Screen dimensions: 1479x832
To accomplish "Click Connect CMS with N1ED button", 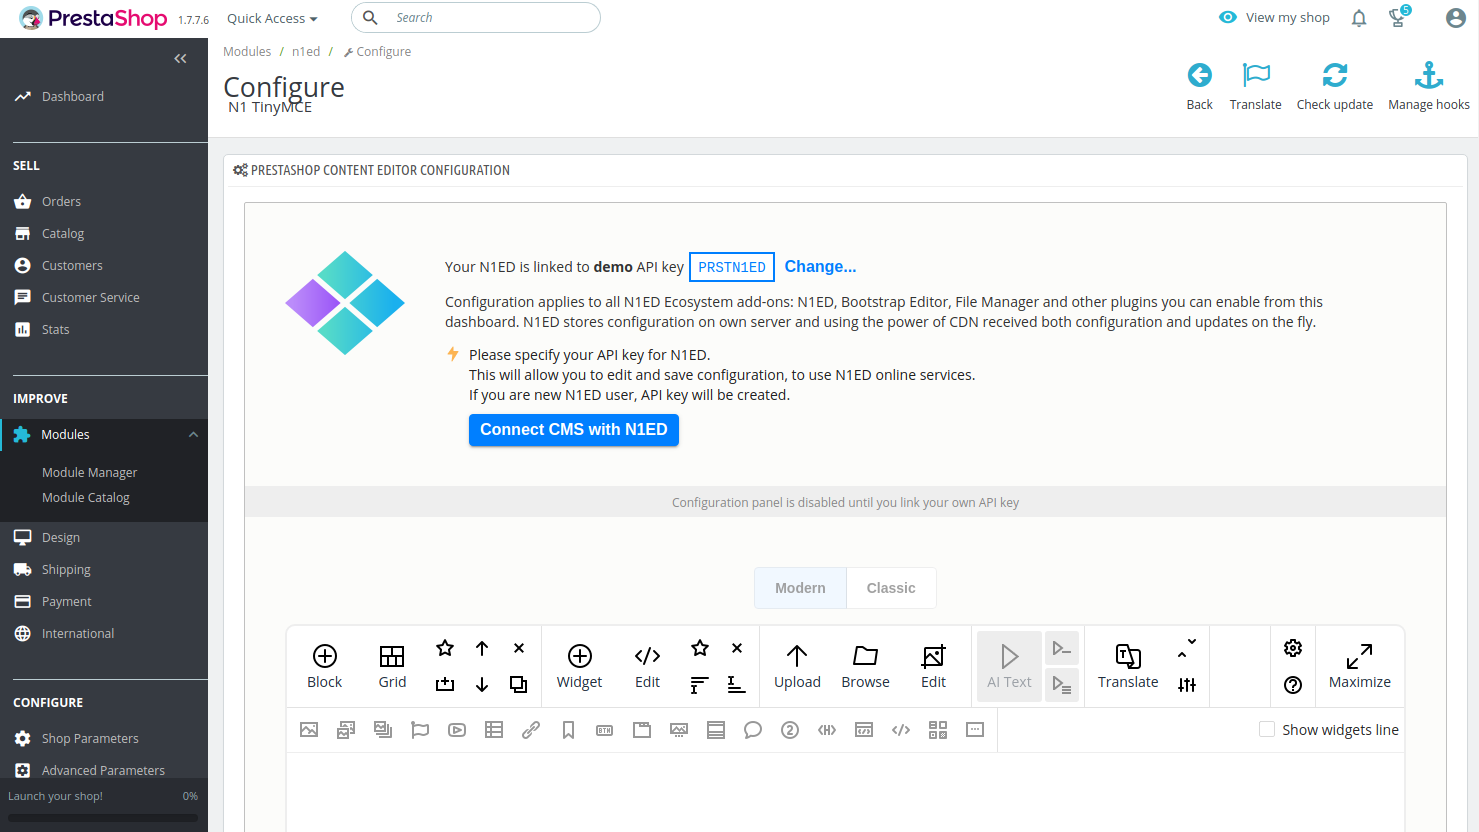I will coord(574,430).
